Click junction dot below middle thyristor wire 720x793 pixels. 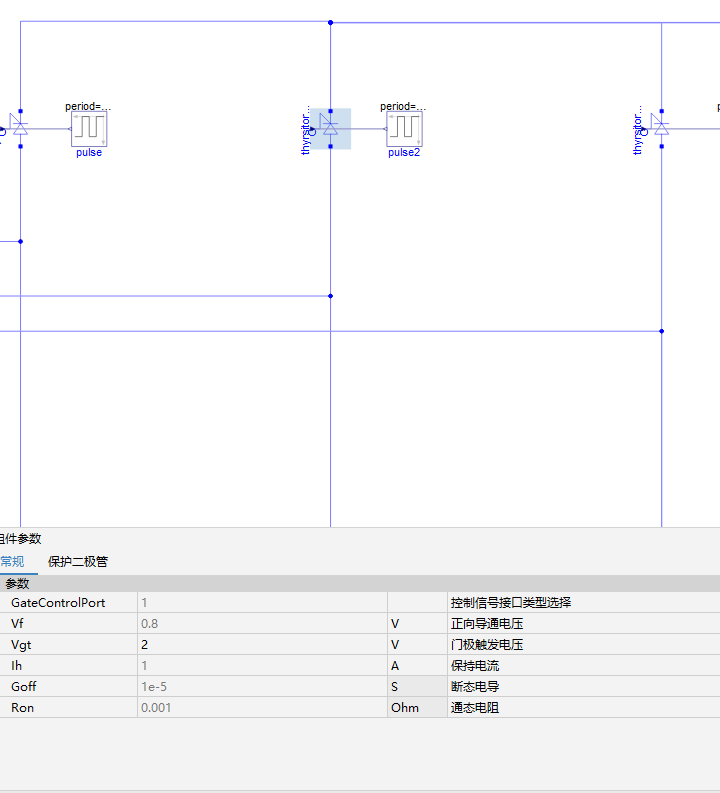click(x=331, y=296)
